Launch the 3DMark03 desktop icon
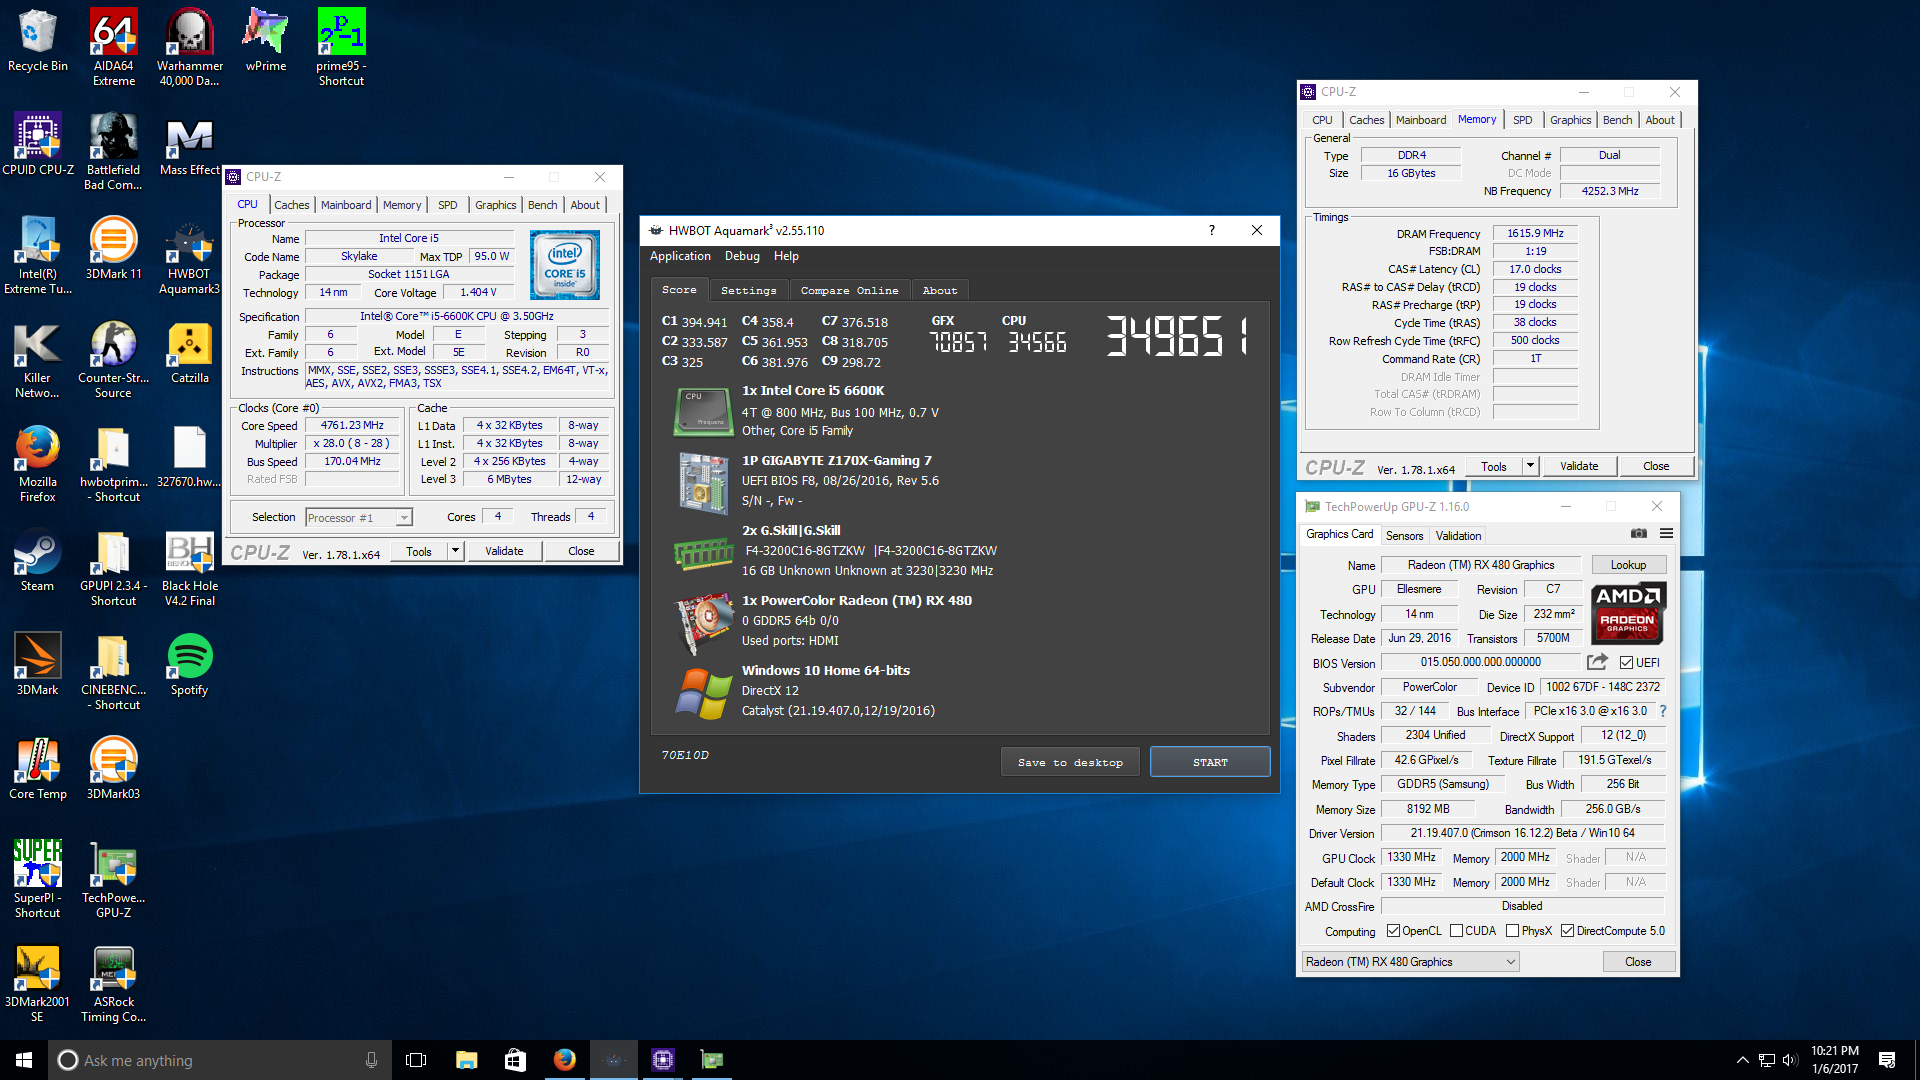 point(114,768)
